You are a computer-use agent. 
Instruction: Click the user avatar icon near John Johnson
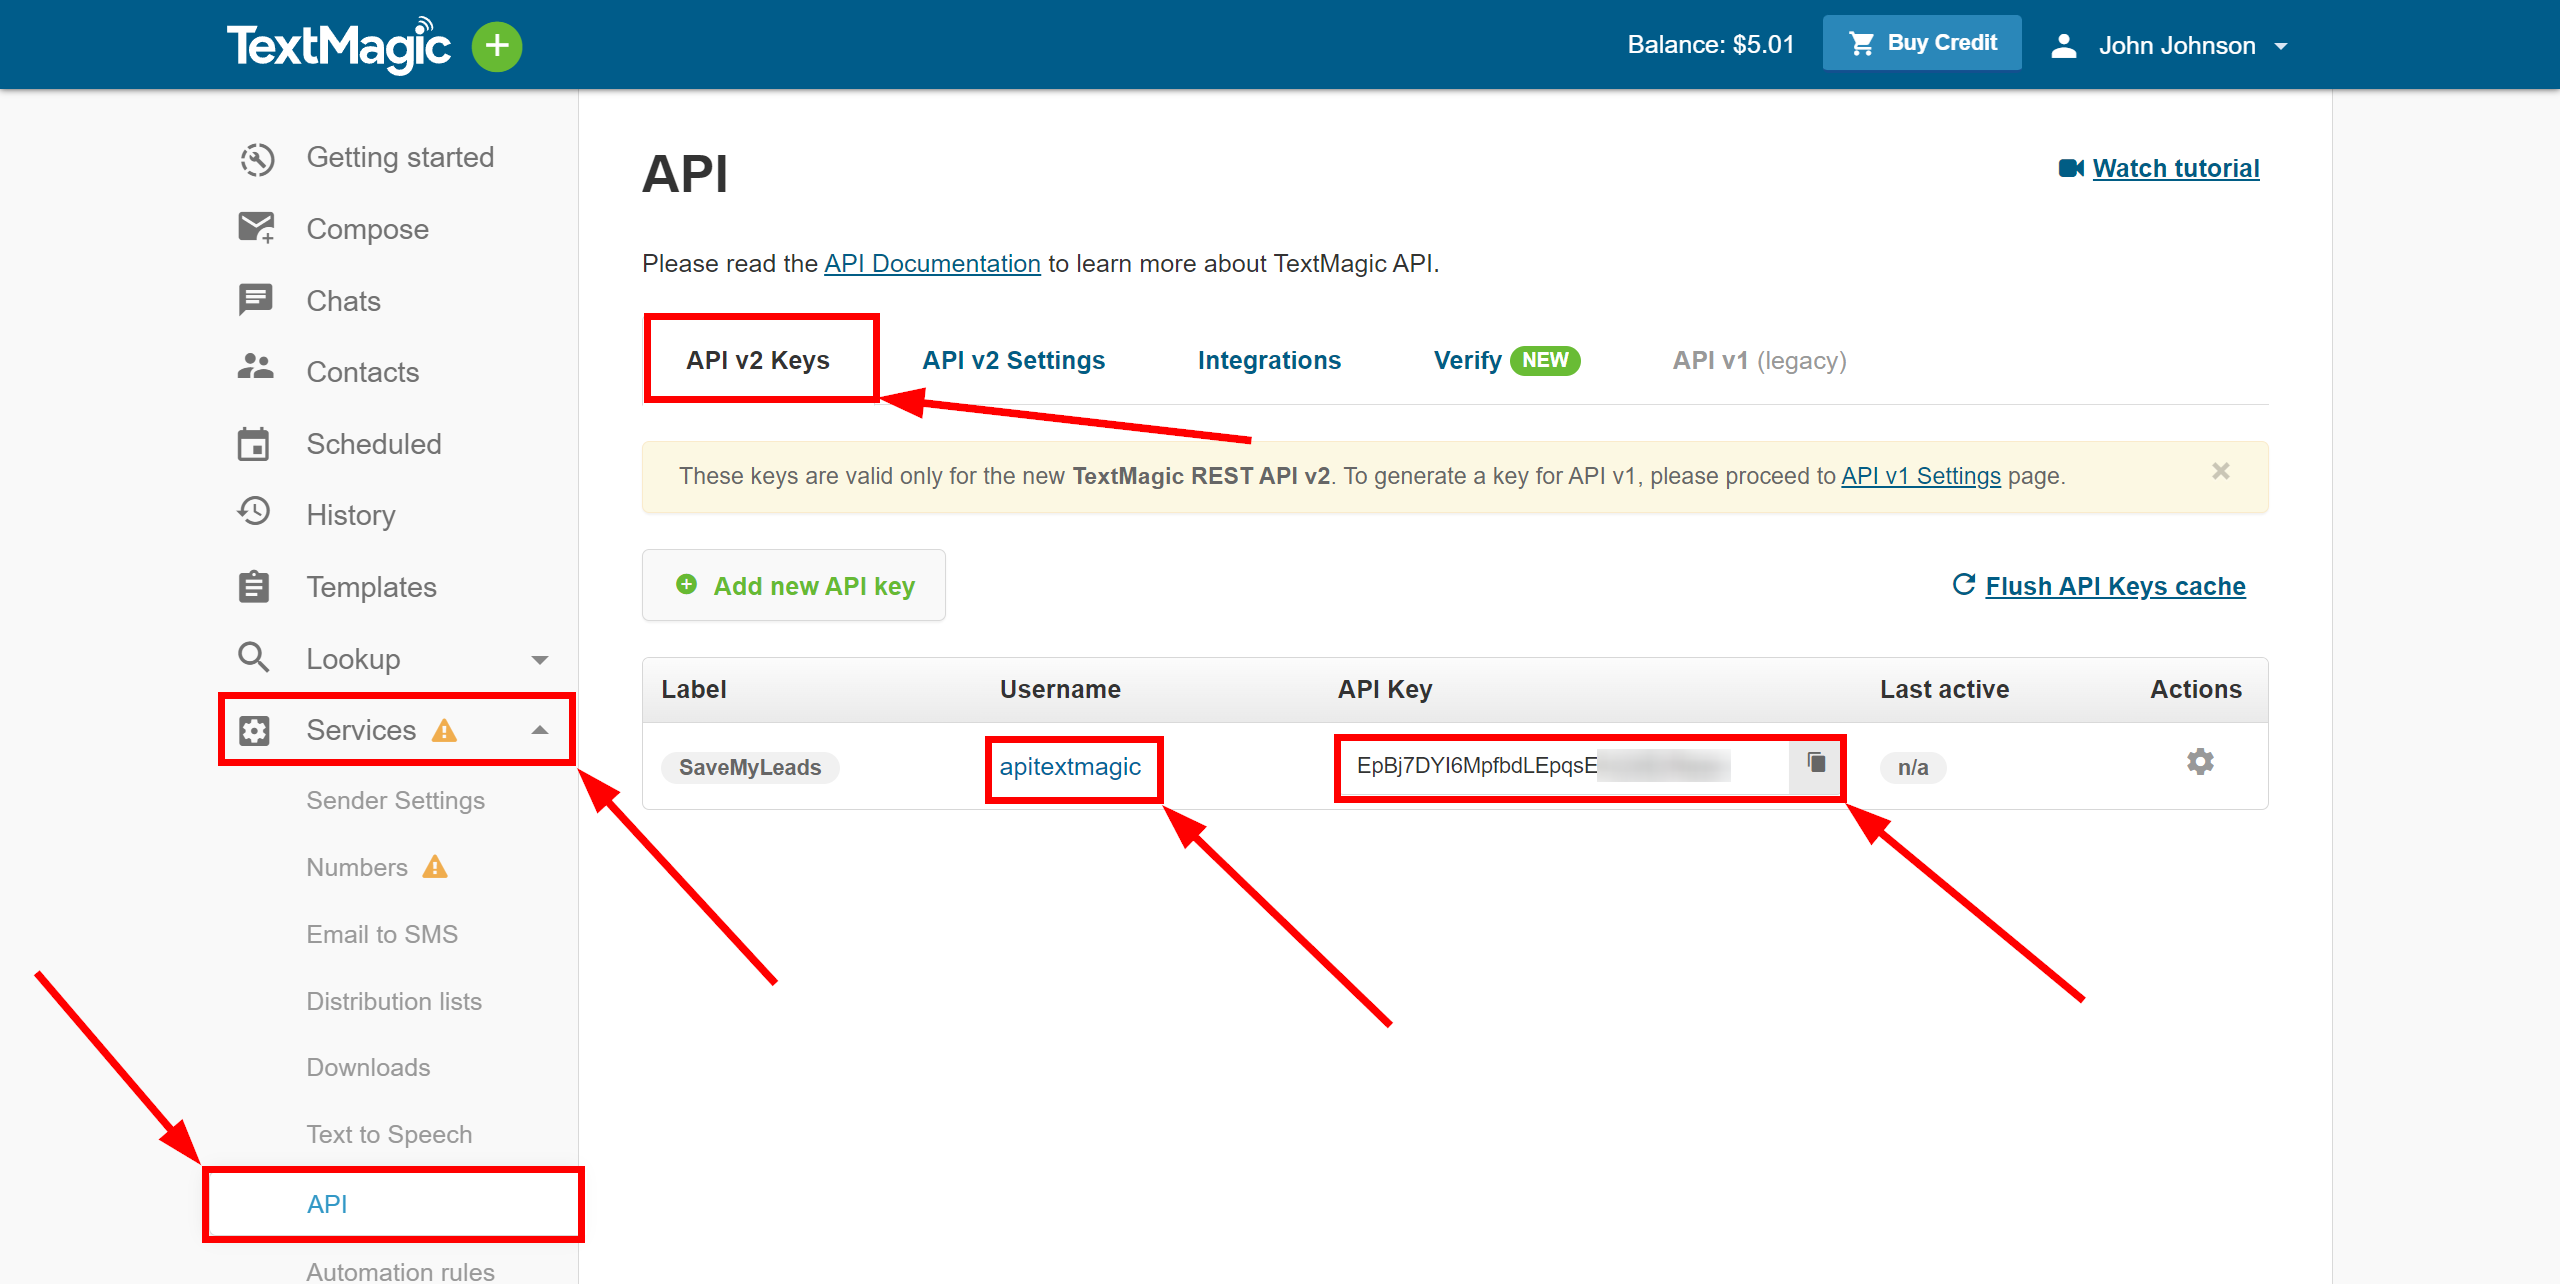coord(2064,46)
